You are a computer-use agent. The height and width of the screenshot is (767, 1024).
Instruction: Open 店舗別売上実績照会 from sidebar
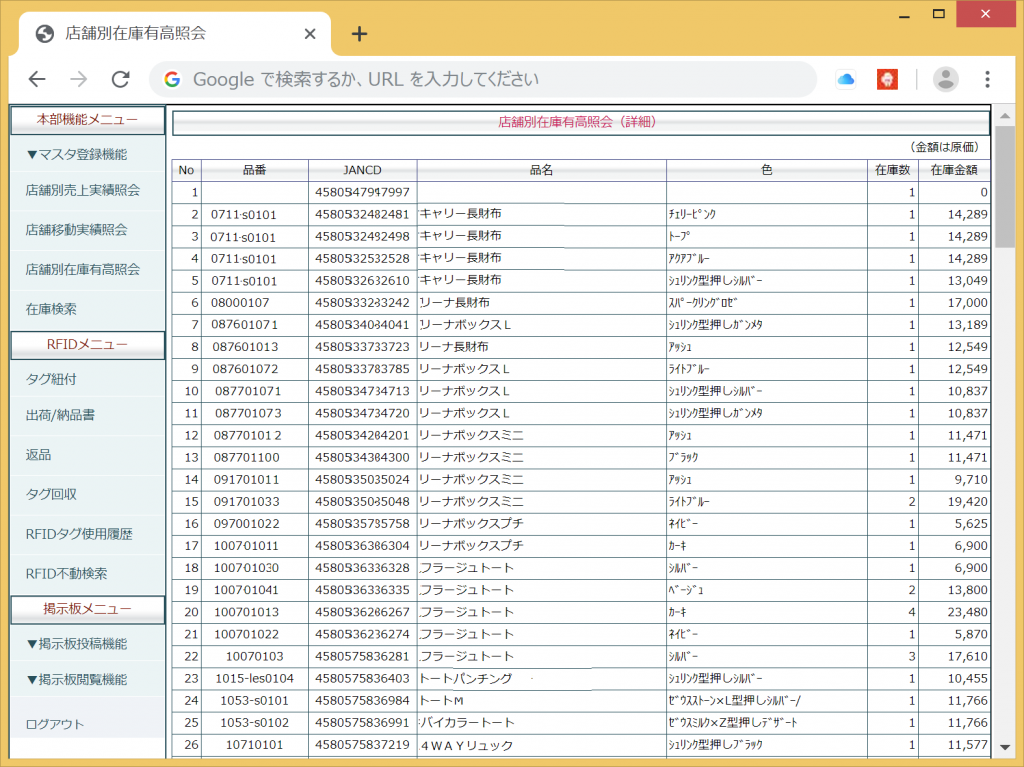click(83, 190)
